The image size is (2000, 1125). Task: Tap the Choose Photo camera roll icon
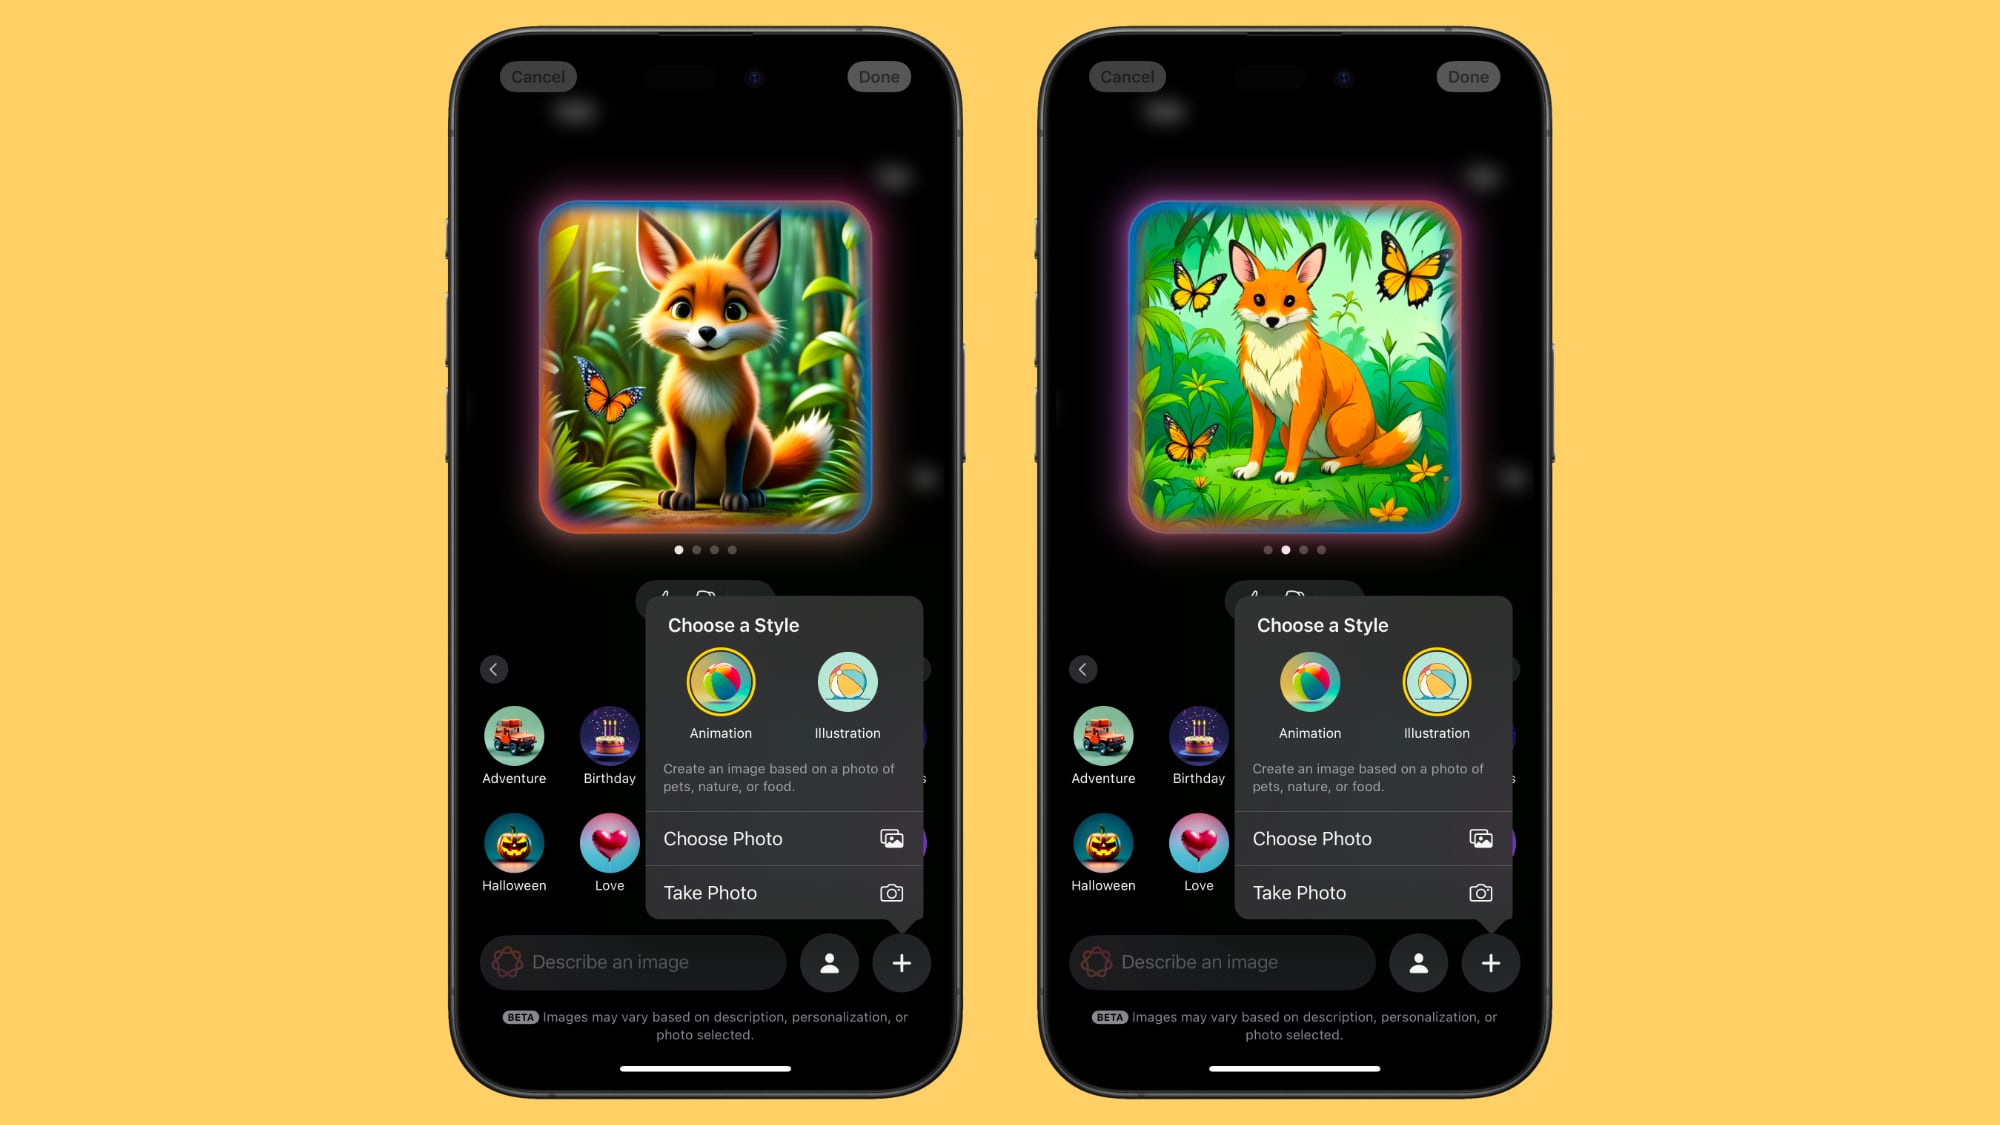890,838
